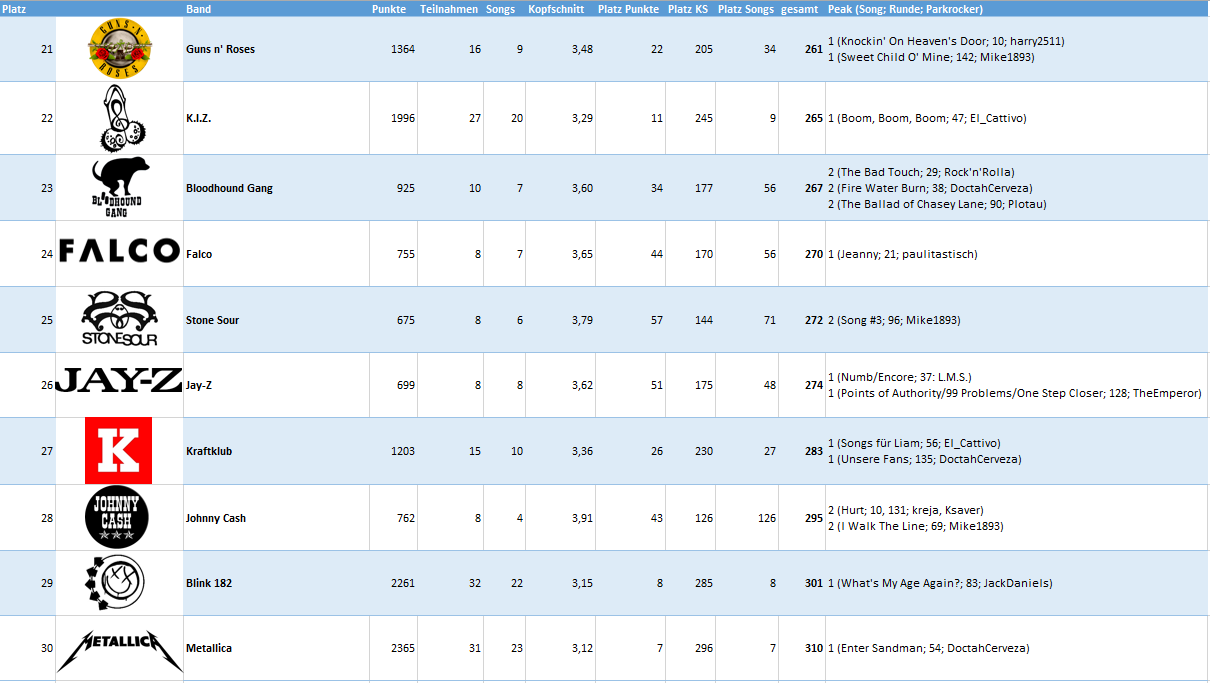1210x683 pixels.
Task: Select the Kopfschnitt column header
Action: coord(556,9)
